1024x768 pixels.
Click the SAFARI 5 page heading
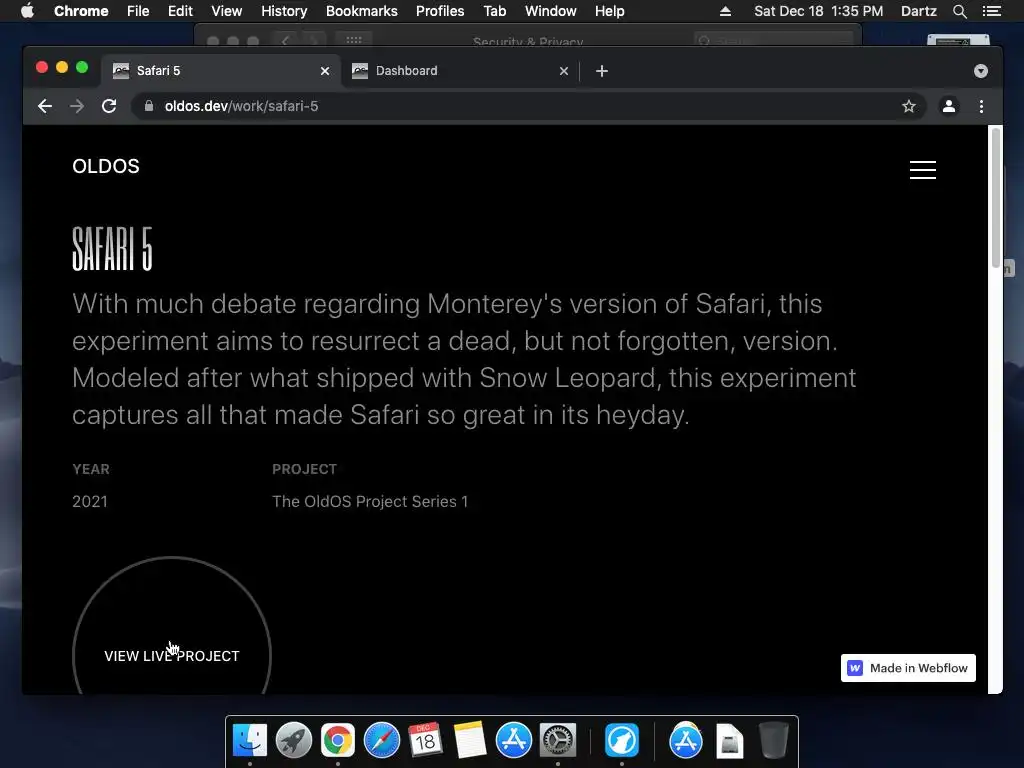point(112,249)
